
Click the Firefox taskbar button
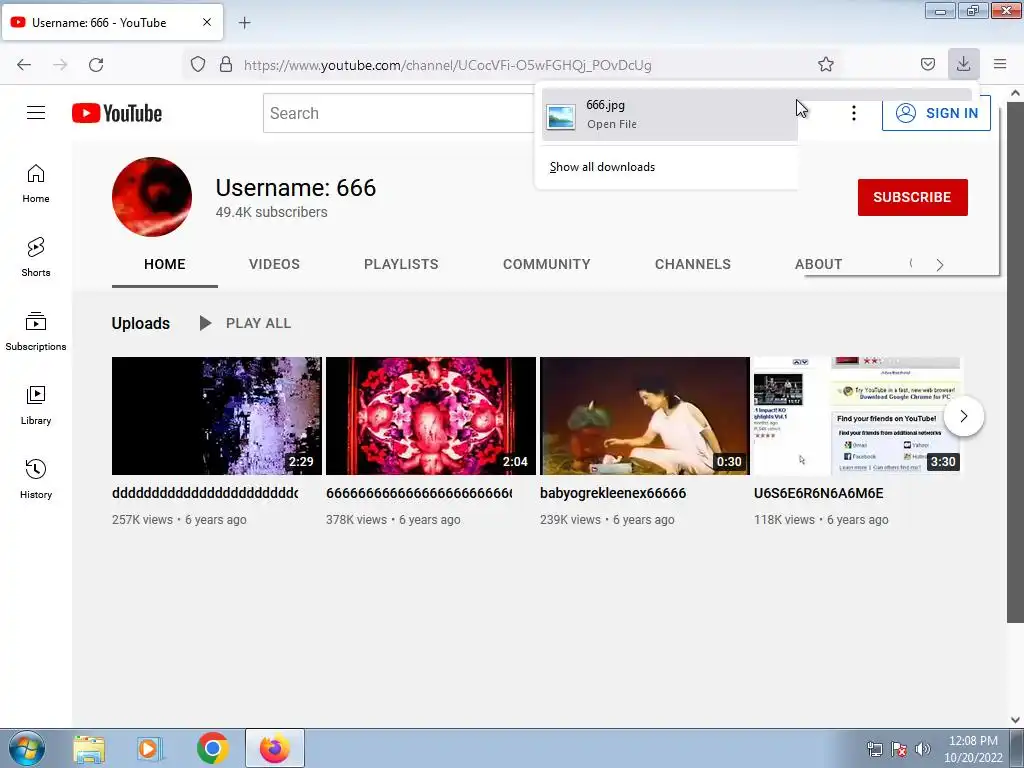[274, 748]
